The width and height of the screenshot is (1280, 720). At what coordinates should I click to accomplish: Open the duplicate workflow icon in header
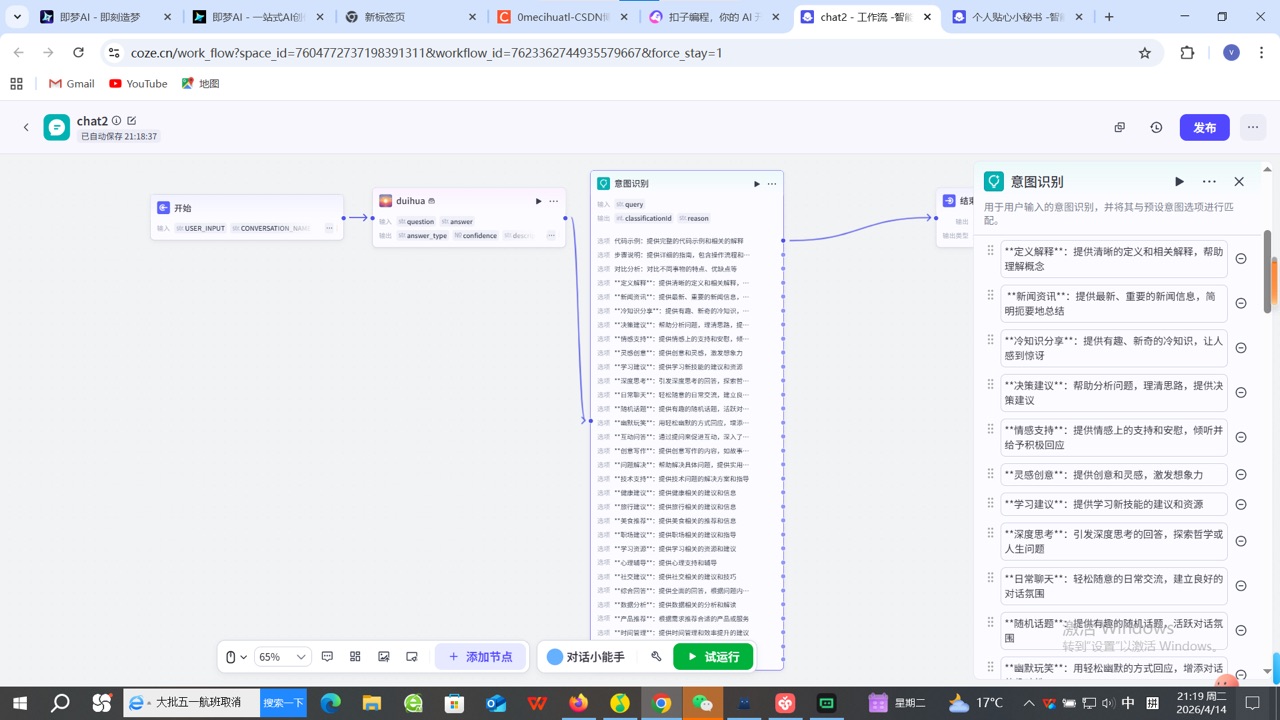click(x=1120, y=127)
